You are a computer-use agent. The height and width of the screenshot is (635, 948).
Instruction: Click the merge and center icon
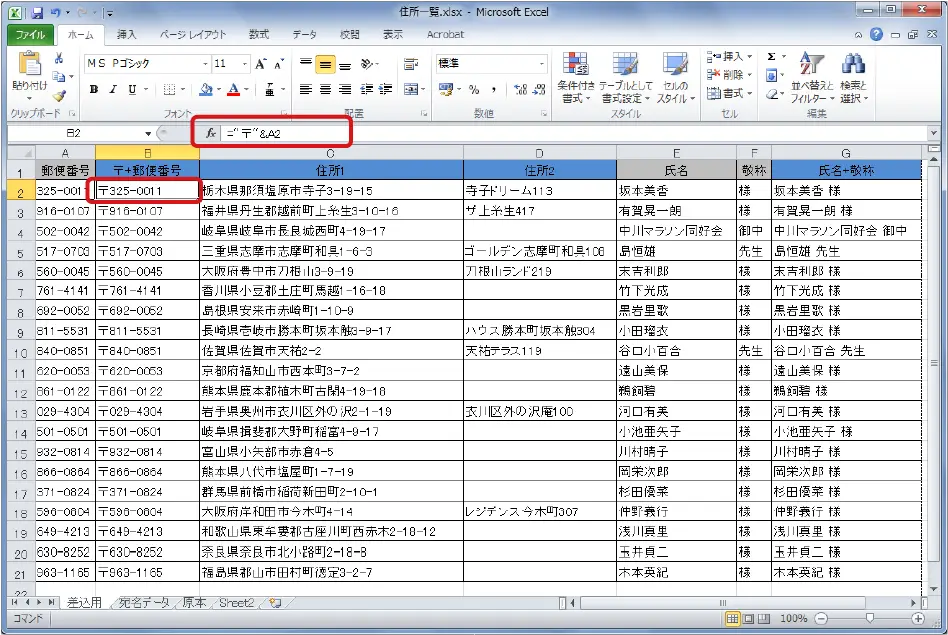pos(411,90)
